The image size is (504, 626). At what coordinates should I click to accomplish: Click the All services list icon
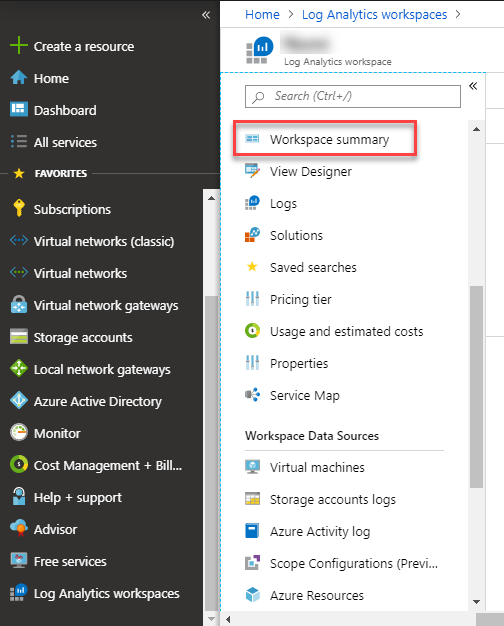[x=18, y=141]
